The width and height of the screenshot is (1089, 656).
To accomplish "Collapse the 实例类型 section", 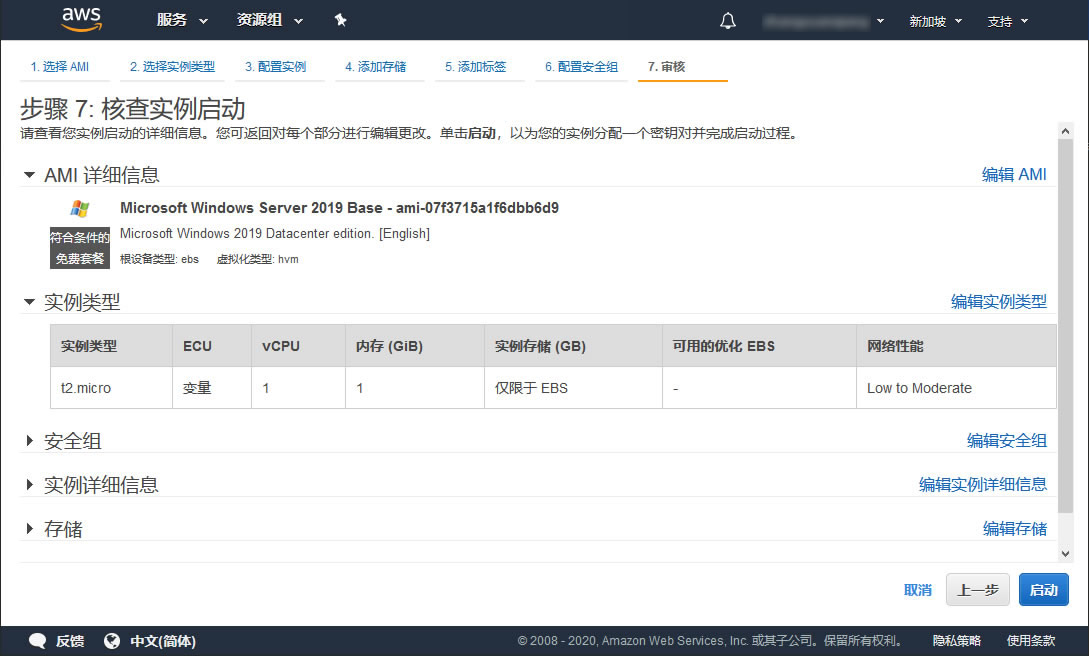I will coord(29,302).
